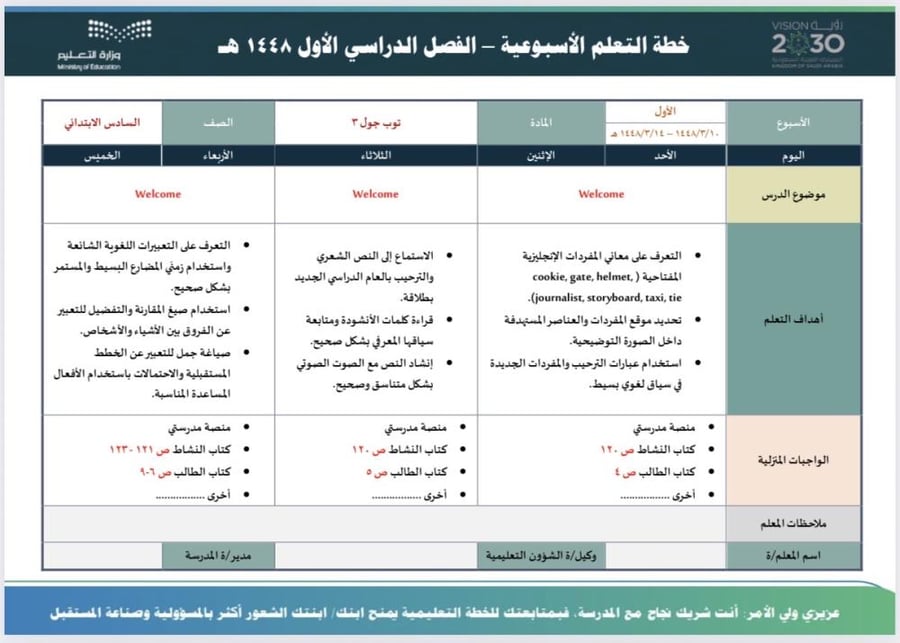Click the "الخميس" day column header
Image resolution: width=900 pixels, height=643 pixels.
(x=102, y=155)
